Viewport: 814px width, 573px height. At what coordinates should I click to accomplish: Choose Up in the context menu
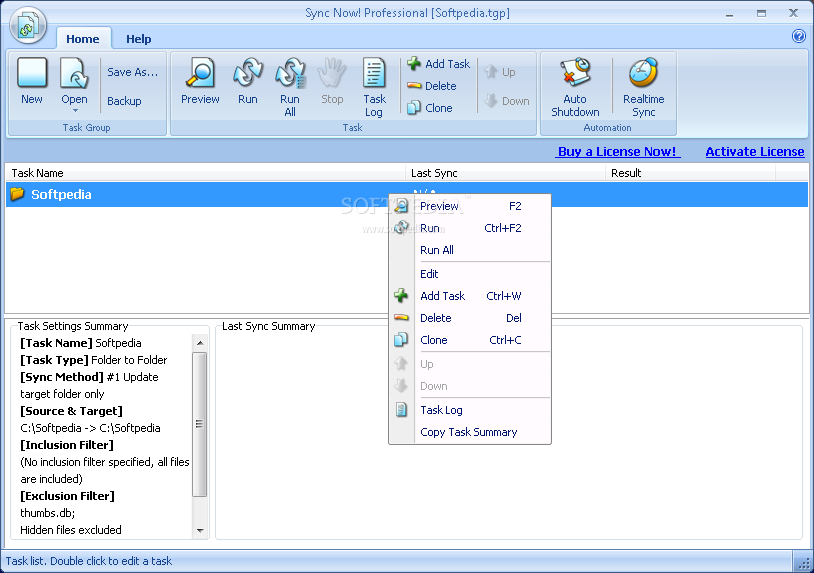click(470, 364)
